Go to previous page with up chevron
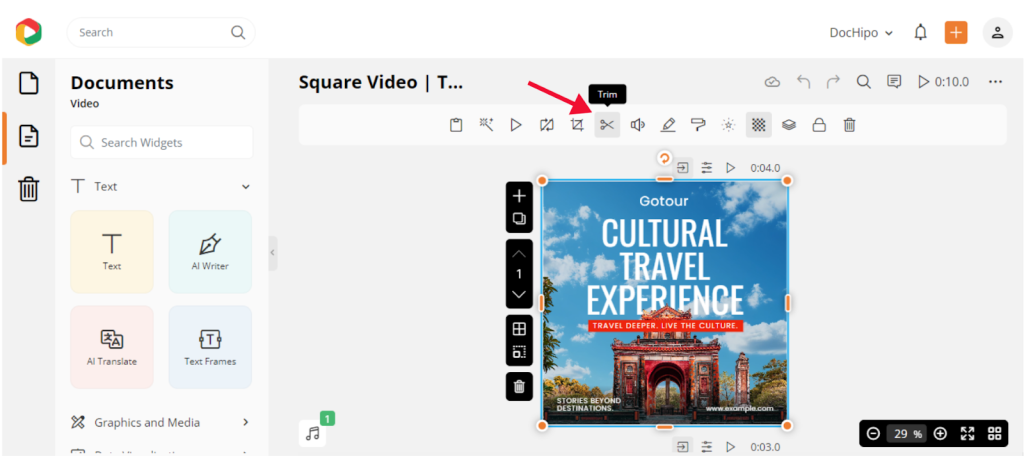Viewport: 1024px width, 463px height. click(x=519, y=253)
